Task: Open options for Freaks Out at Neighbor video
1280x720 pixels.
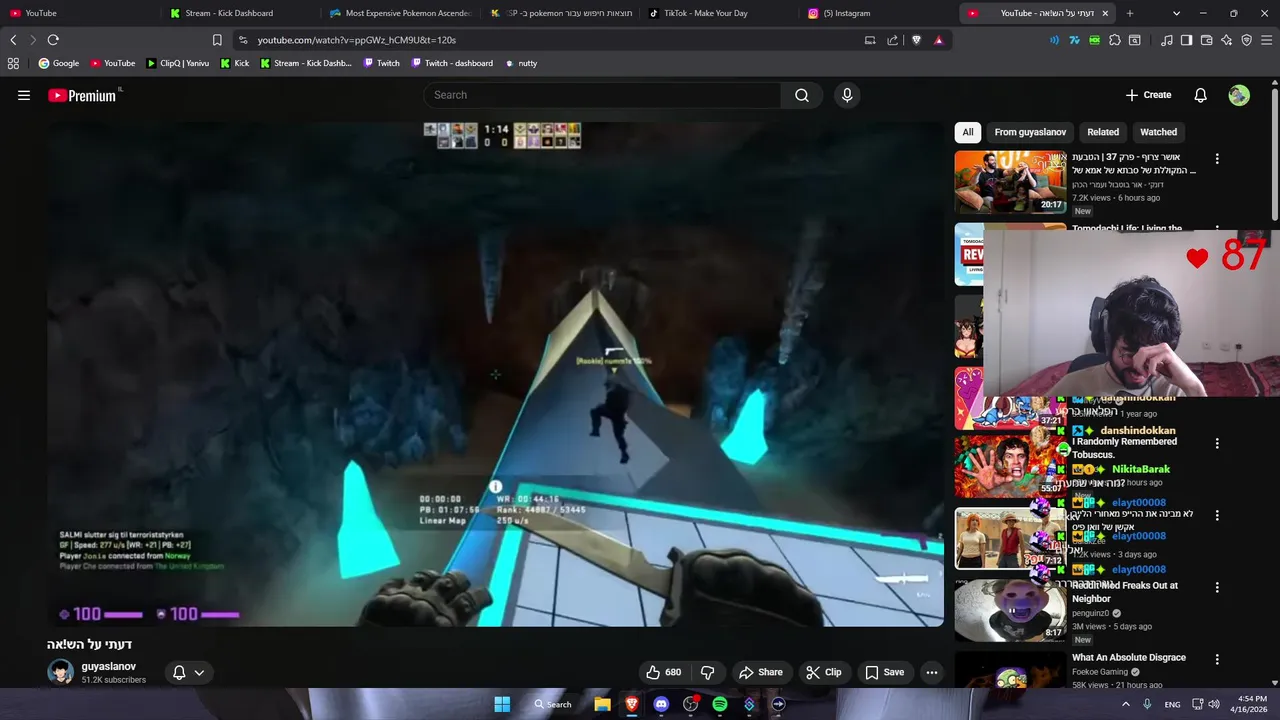Action: pyautogui.click(x=1217, y=587)
